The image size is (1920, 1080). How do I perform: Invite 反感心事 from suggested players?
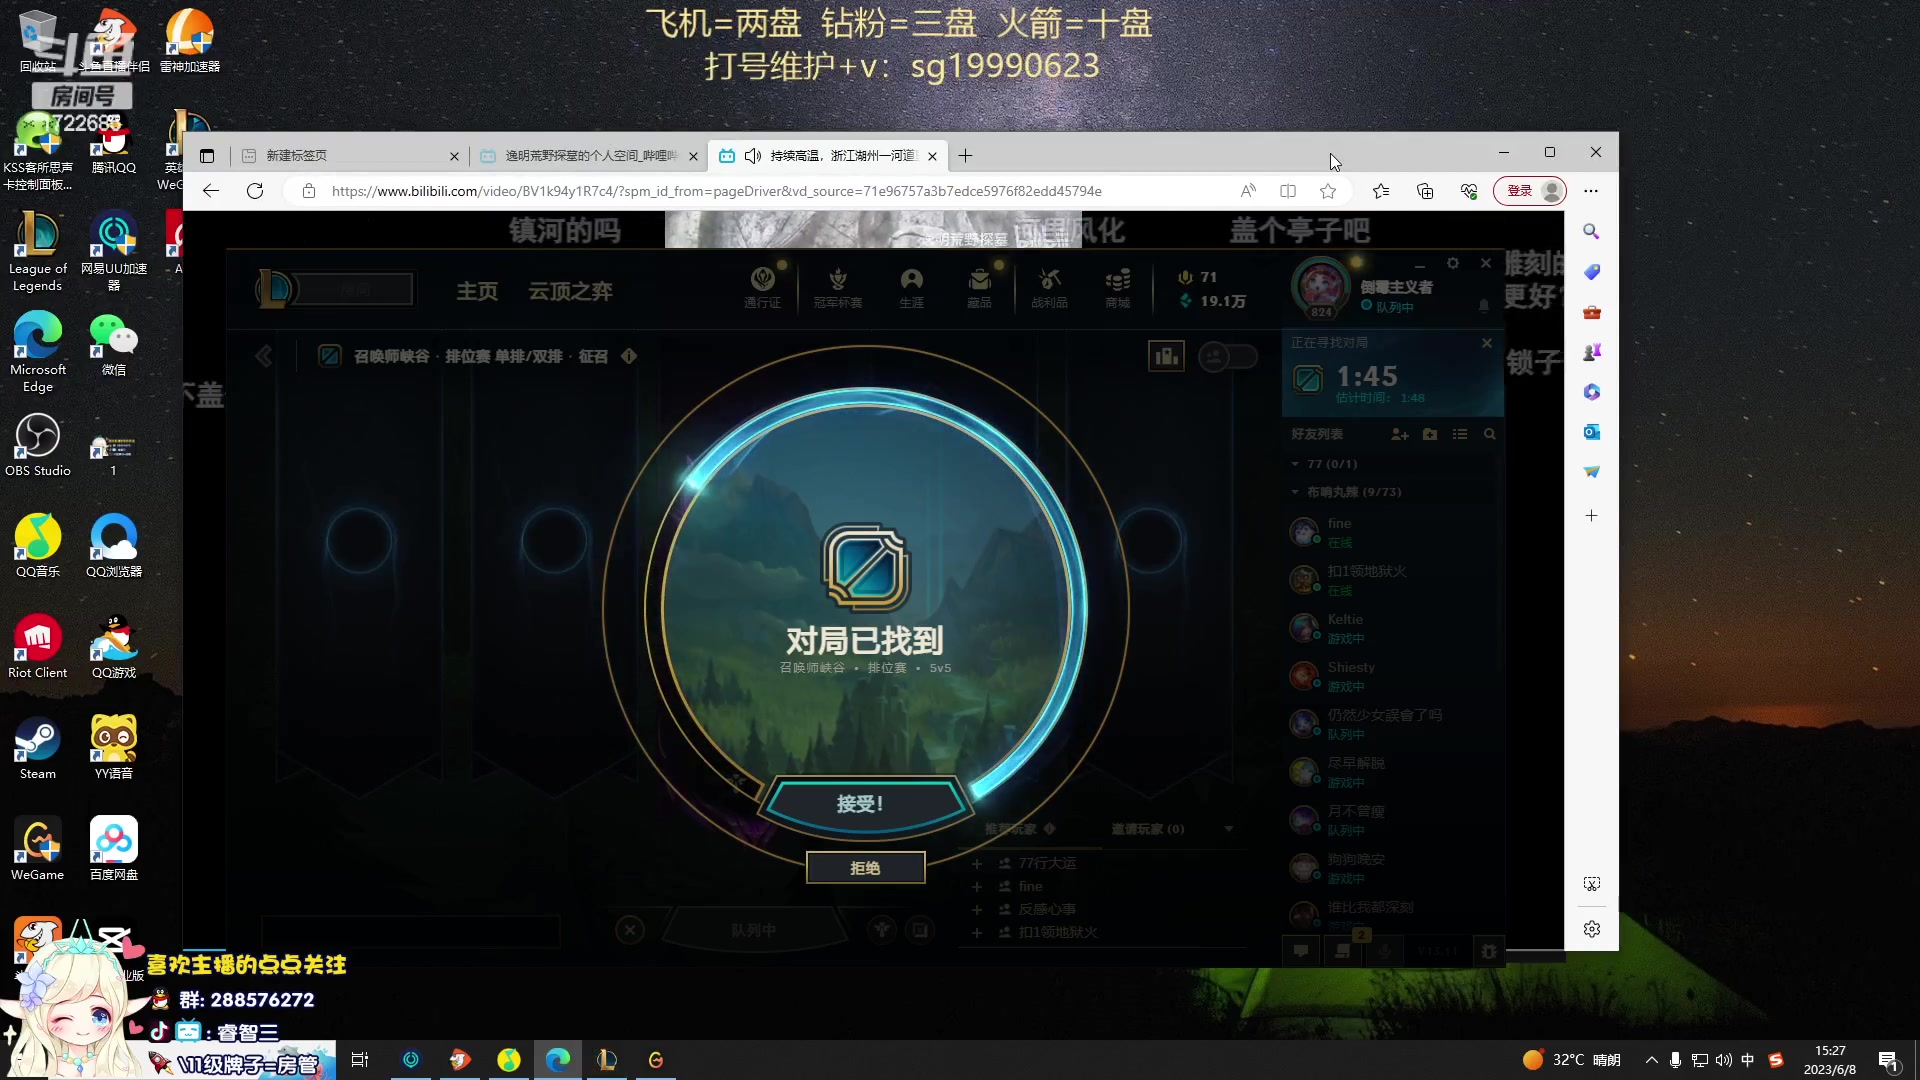(977, 909)
